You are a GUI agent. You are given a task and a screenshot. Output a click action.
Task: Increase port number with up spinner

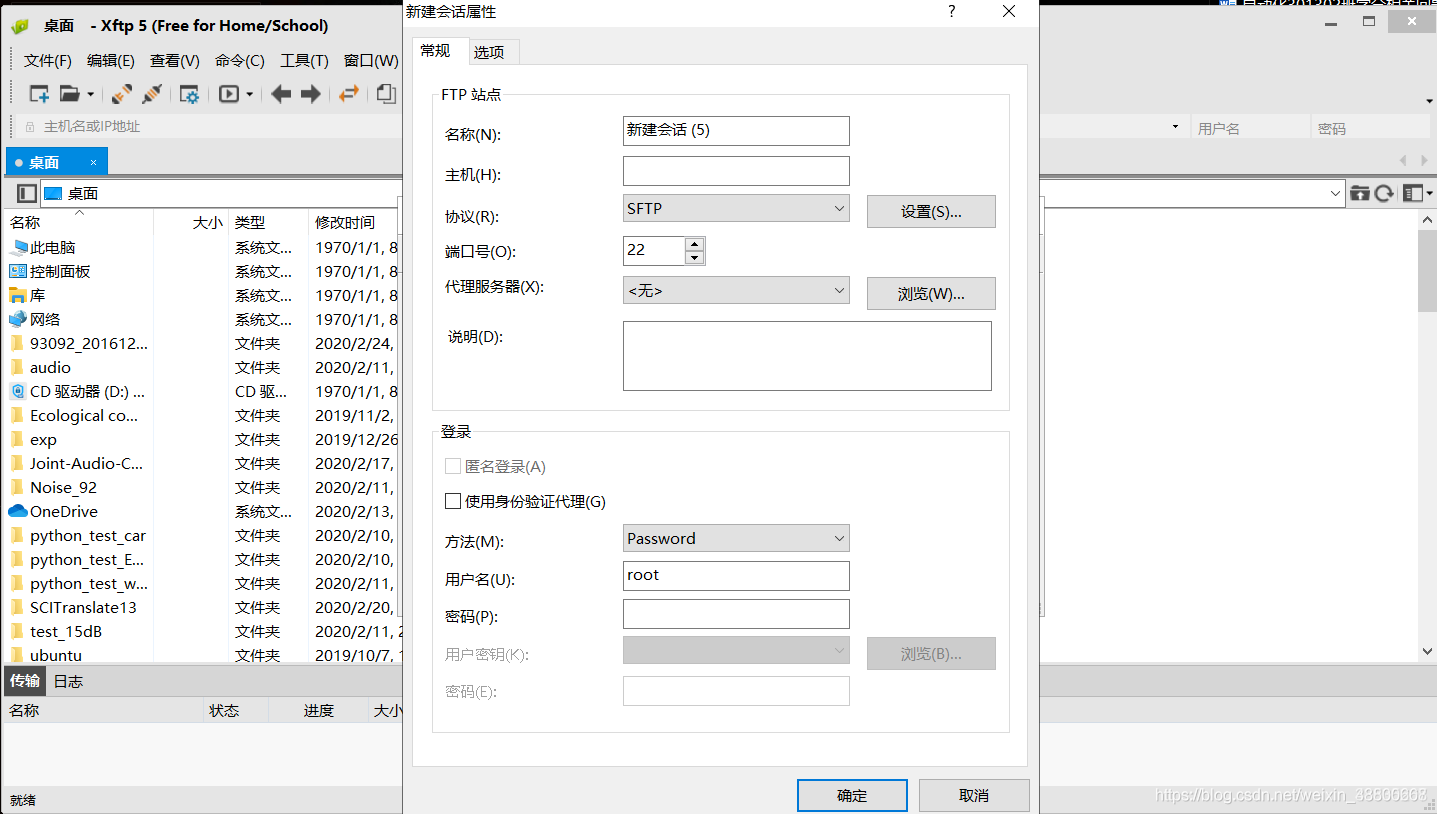(x=695, y=243)
